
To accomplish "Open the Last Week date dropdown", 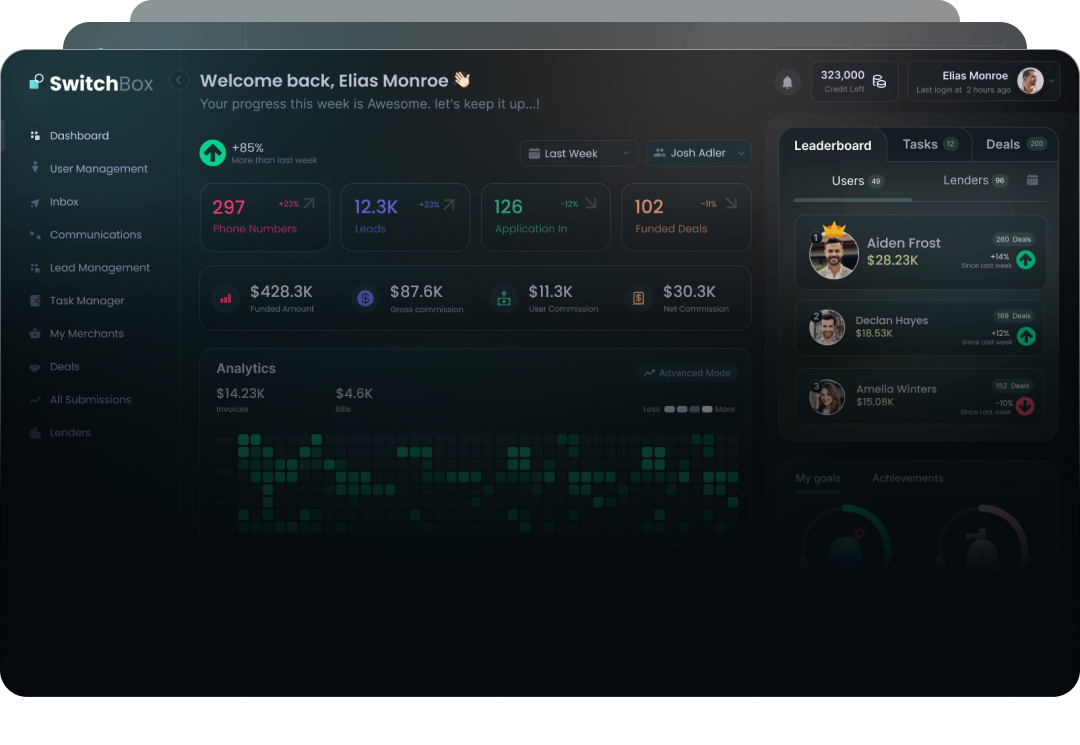I will point(579,153).
